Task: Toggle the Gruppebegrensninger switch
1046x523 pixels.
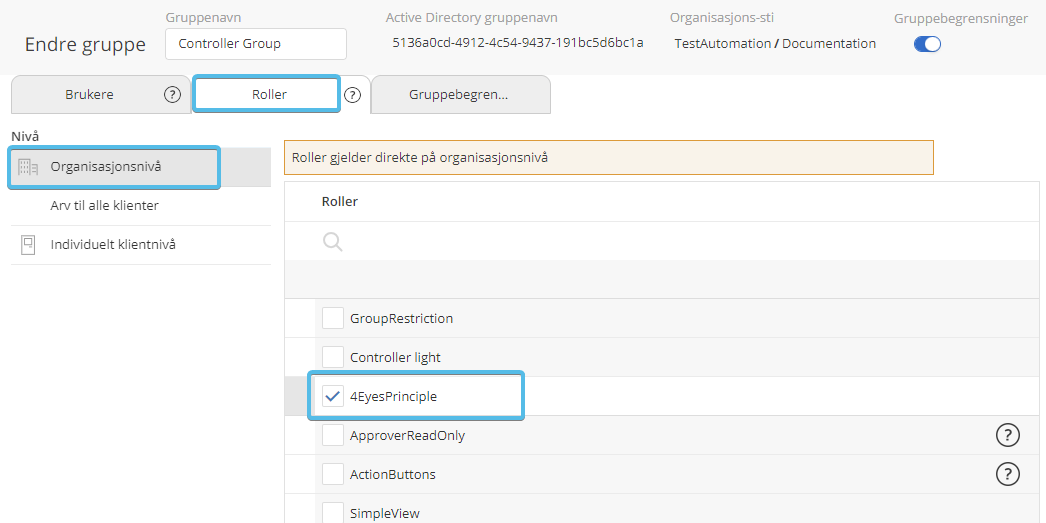Action: [927, 44]
